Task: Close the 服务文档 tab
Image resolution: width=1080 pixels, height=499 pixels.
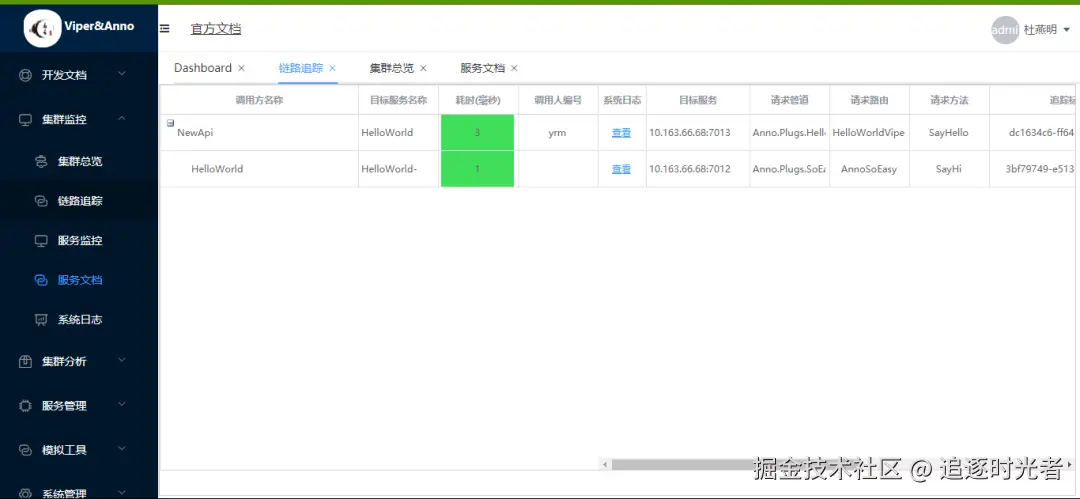Action: (x=514, y=68)
